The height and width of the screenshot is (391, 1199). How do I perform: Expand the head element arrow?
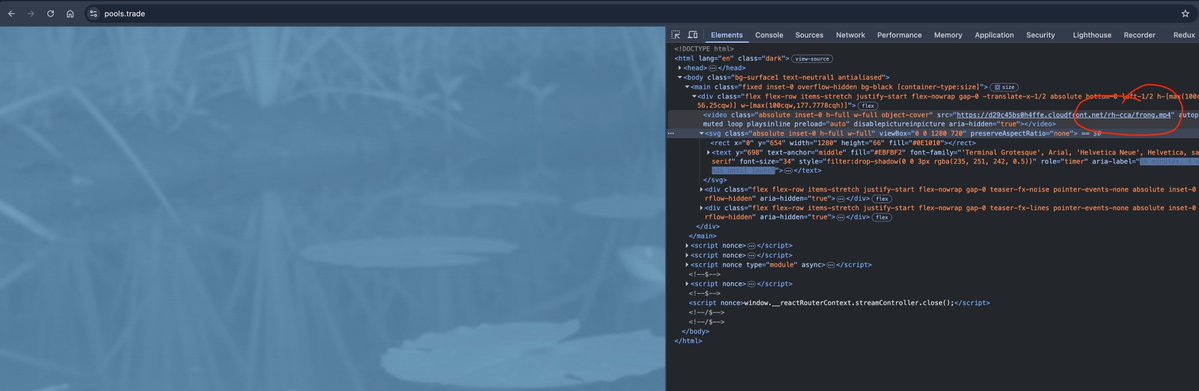[x=680, y=68]
